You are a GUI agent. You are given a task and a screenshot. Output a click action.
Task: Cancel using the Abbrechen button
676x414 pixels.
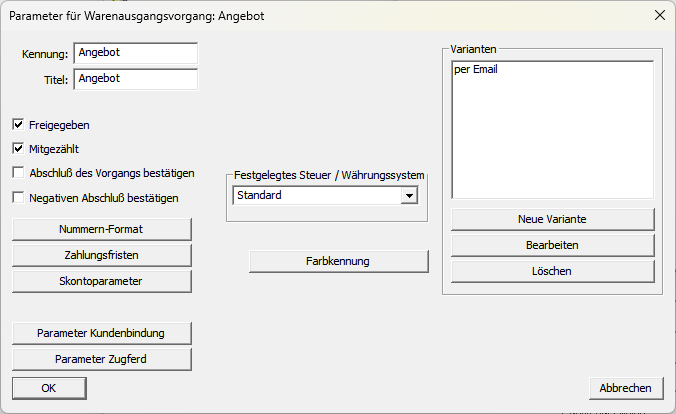click(625, 388)
